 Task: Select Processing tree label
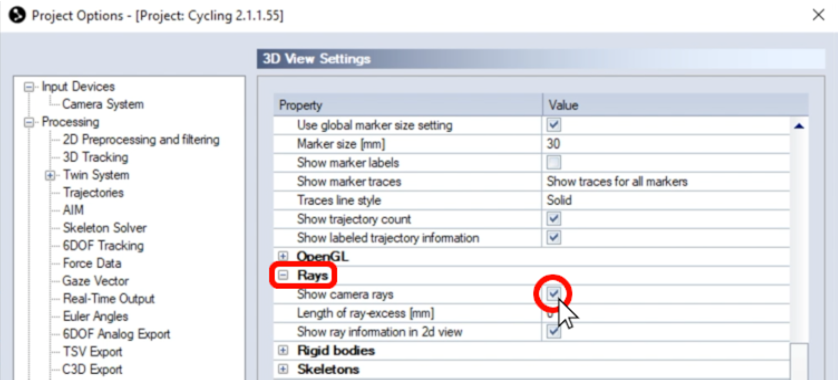(71, 122)
